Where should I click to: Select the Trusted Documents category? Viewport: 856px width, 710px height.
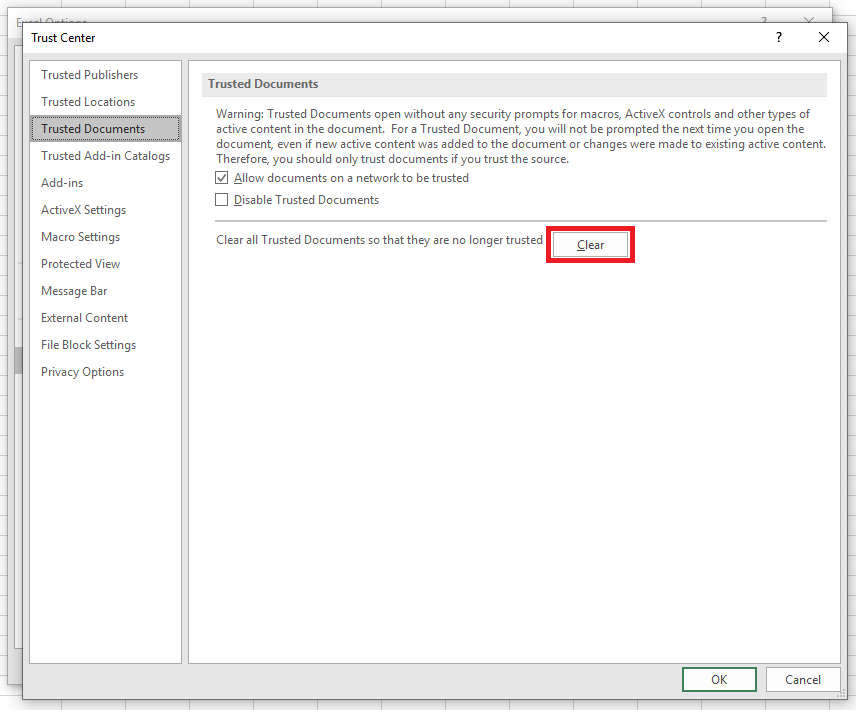coord(90,128)
